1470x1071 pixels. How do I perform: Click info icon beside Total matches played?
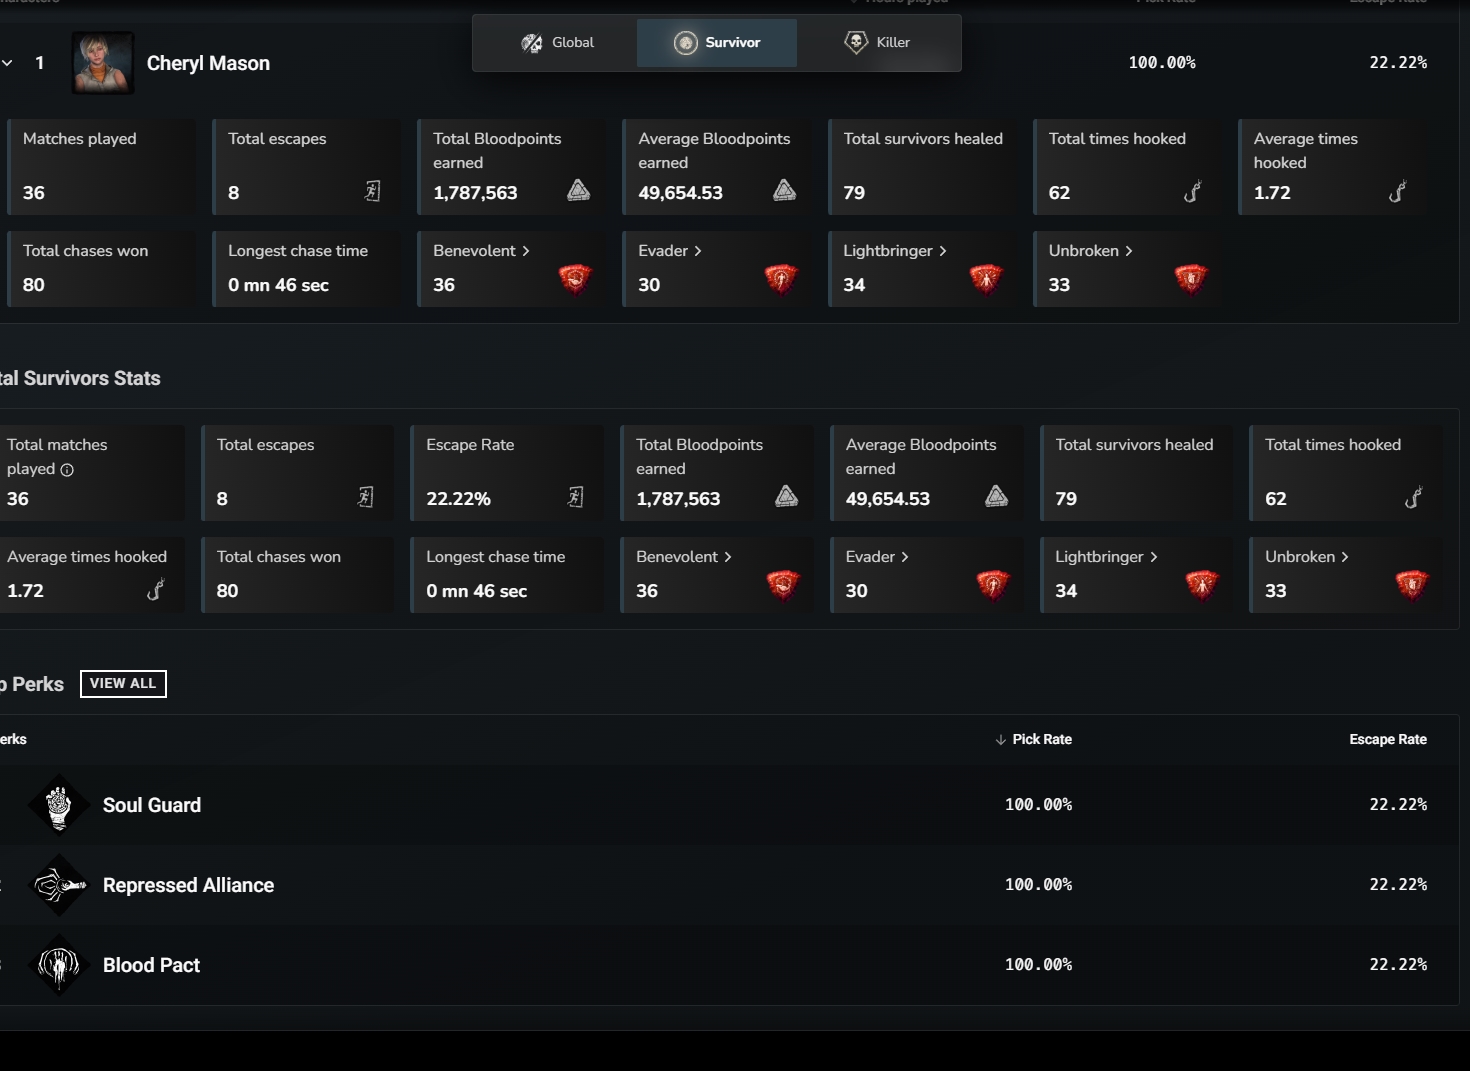click(x=67, y=470)
